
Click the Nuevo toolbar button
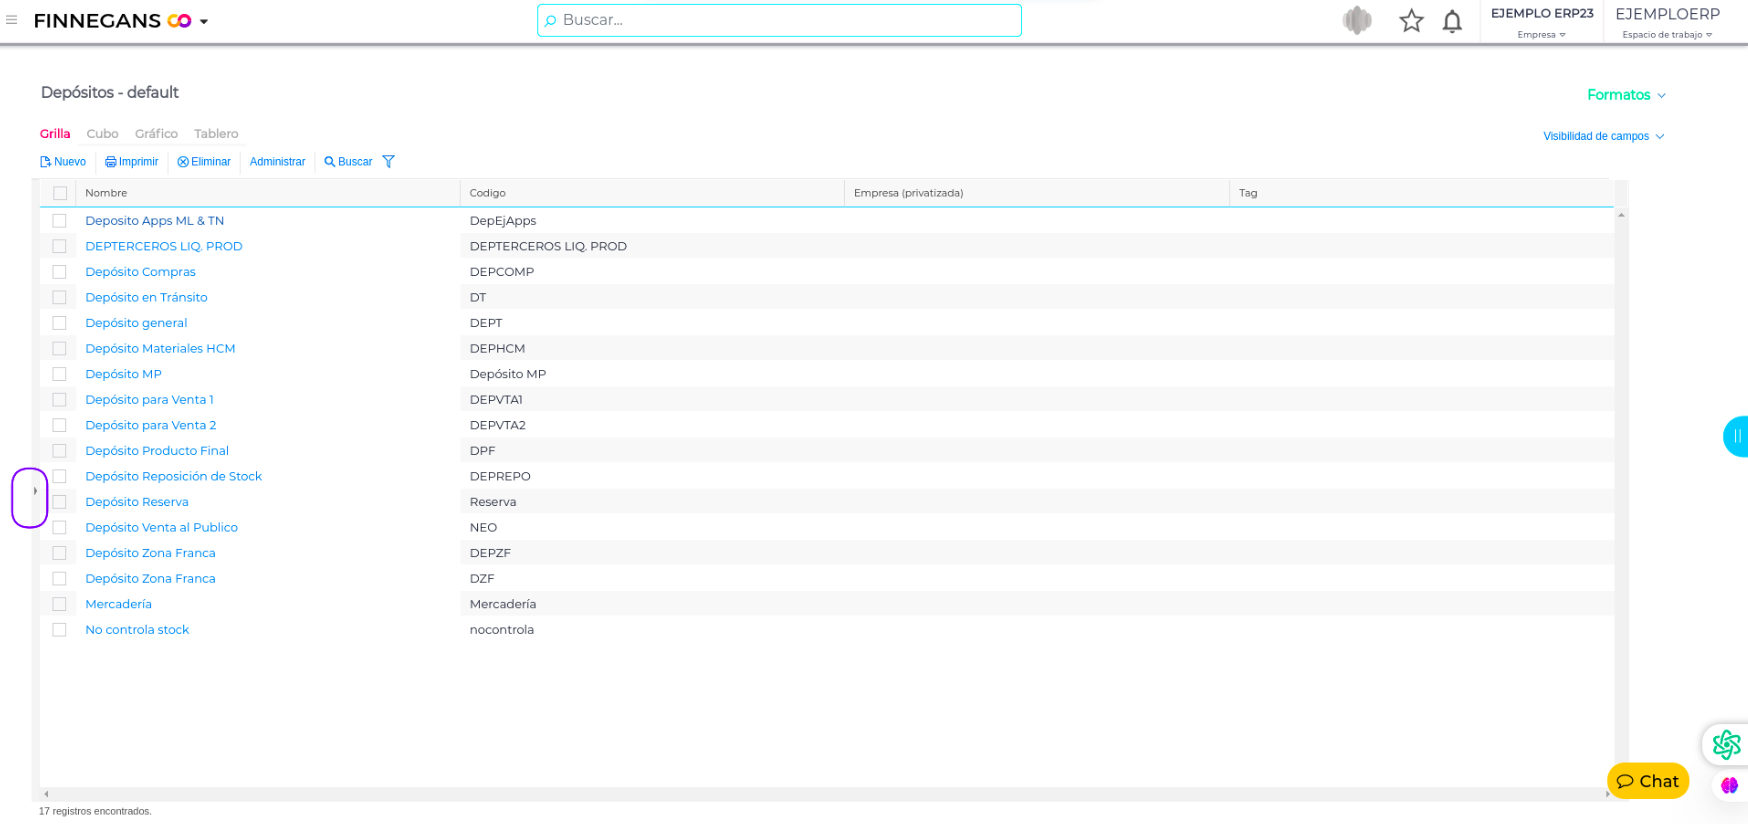click(x=63, y=162)
